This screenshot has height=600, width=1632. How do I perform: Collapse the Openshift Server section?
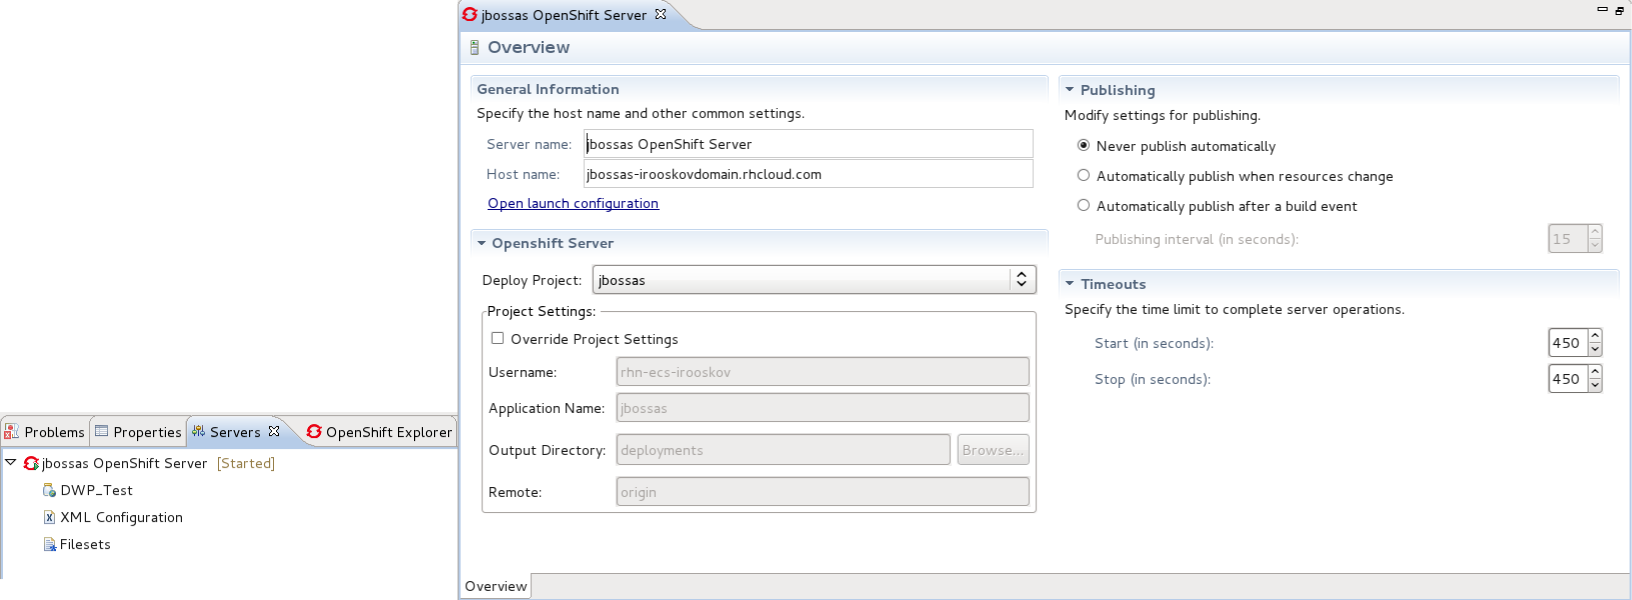point(481,243)
